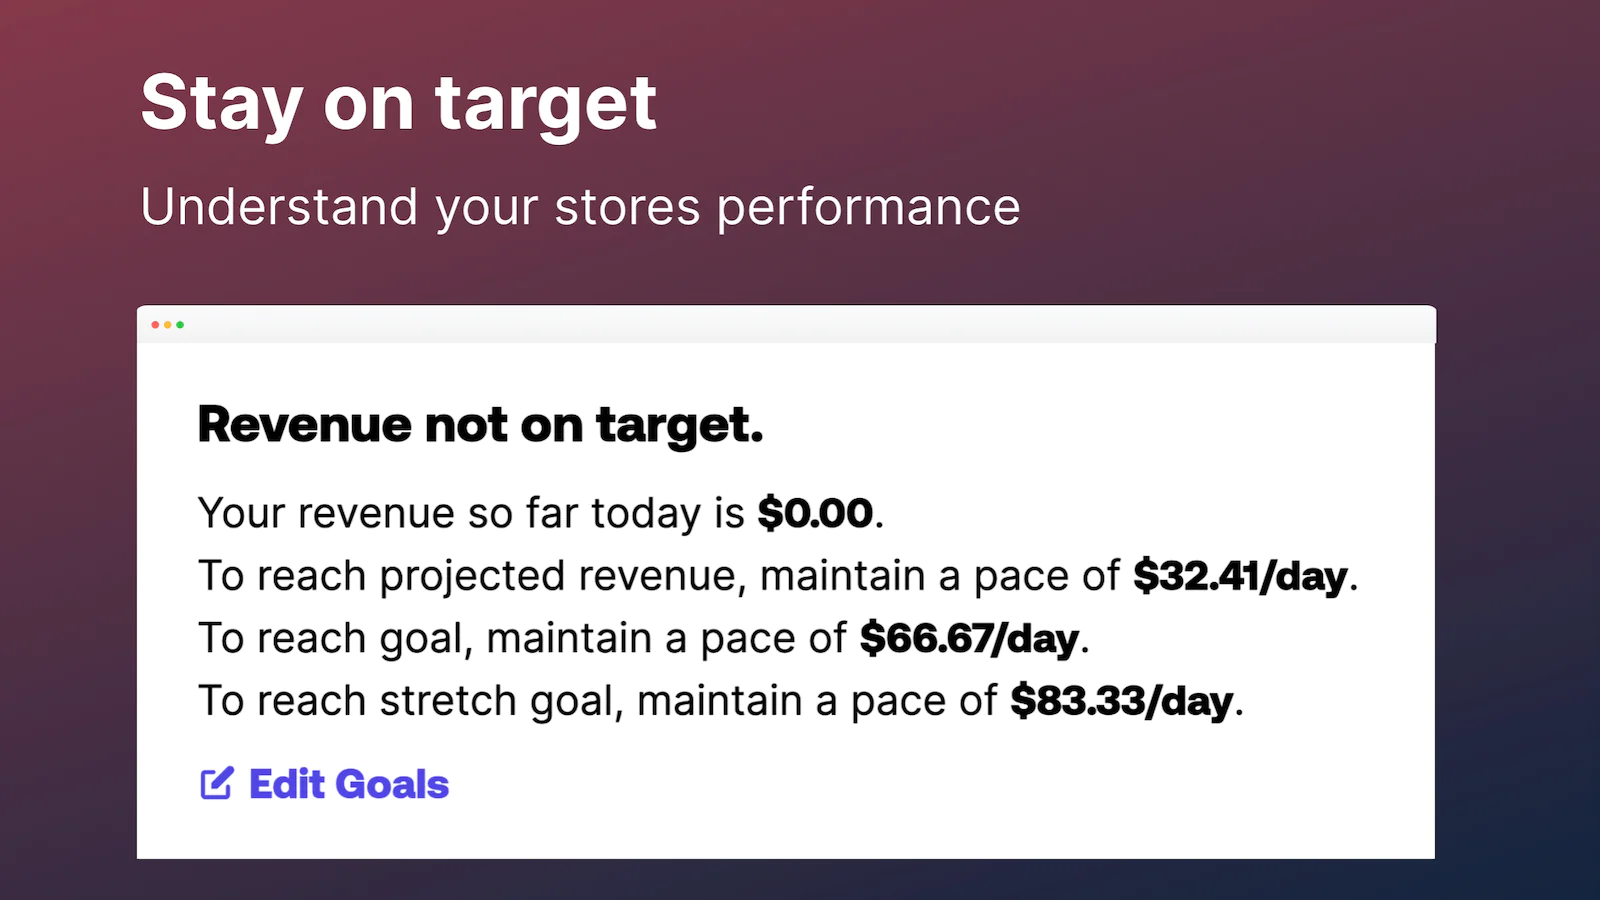Select the $0.00 revenue value
The image size is (1600, 900).
coord(815,513)
